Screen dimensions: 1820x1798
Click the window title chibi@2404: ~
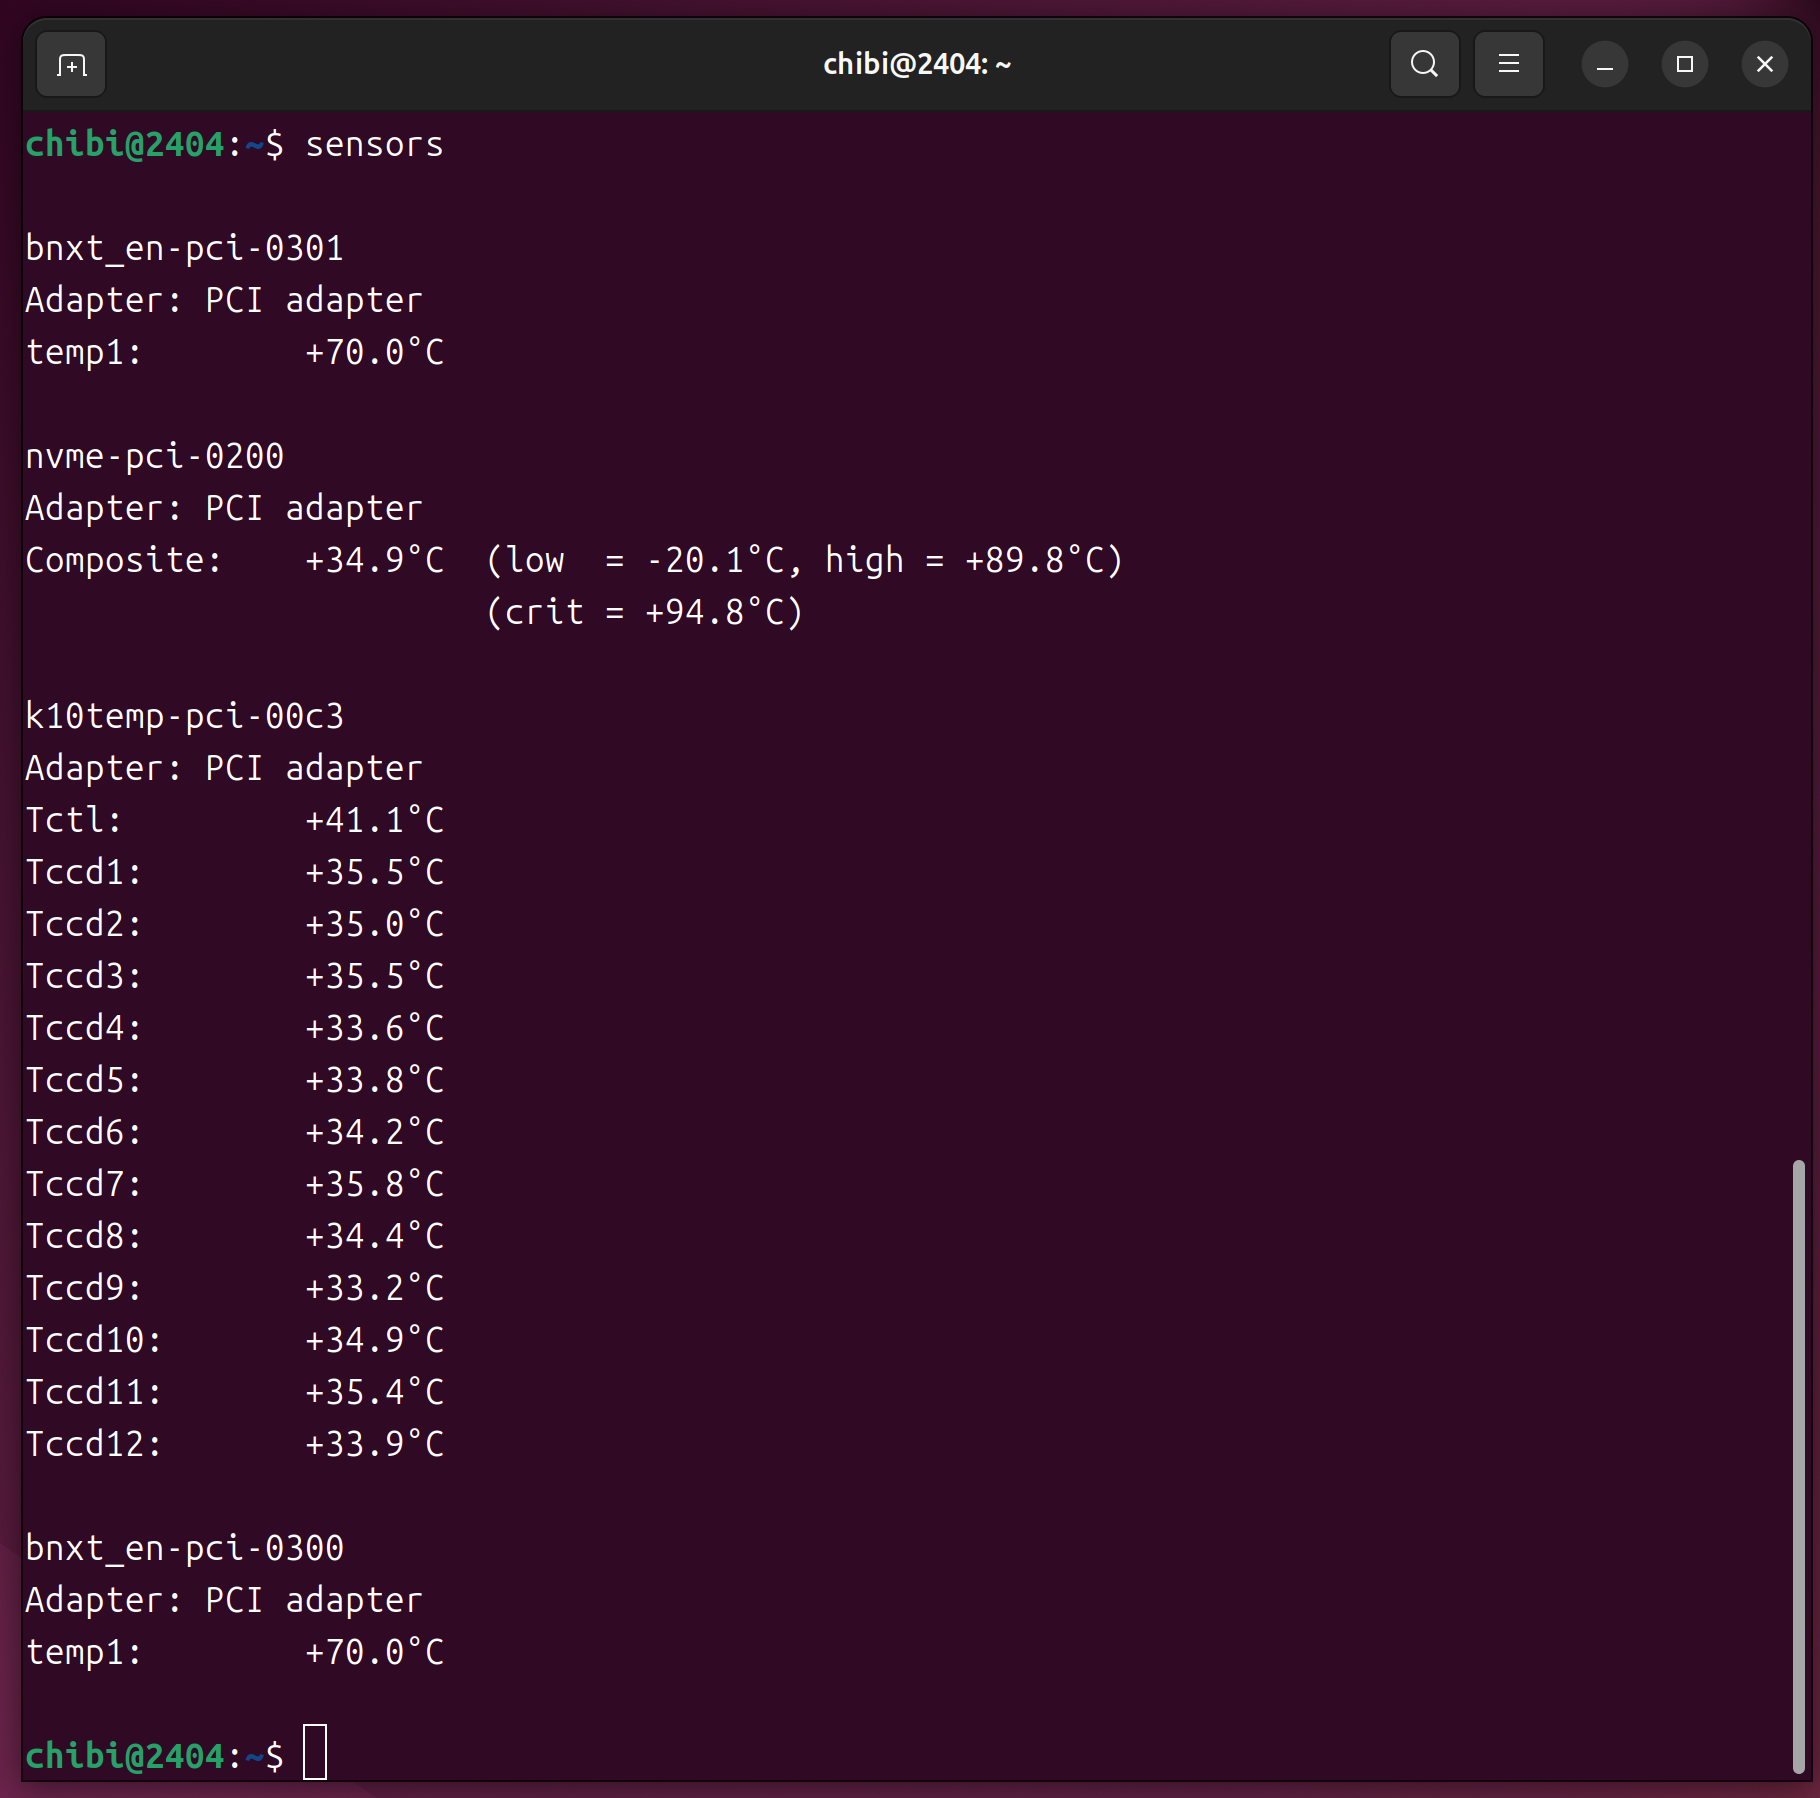click(x=916, y=65)
